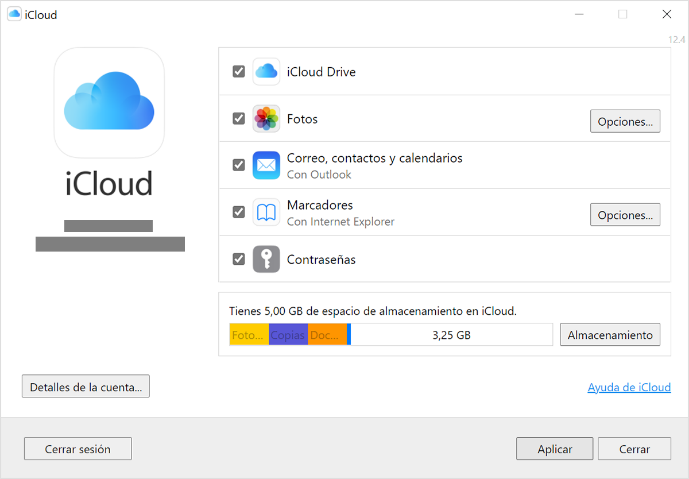Close the iCloud window

pos(667,14)
